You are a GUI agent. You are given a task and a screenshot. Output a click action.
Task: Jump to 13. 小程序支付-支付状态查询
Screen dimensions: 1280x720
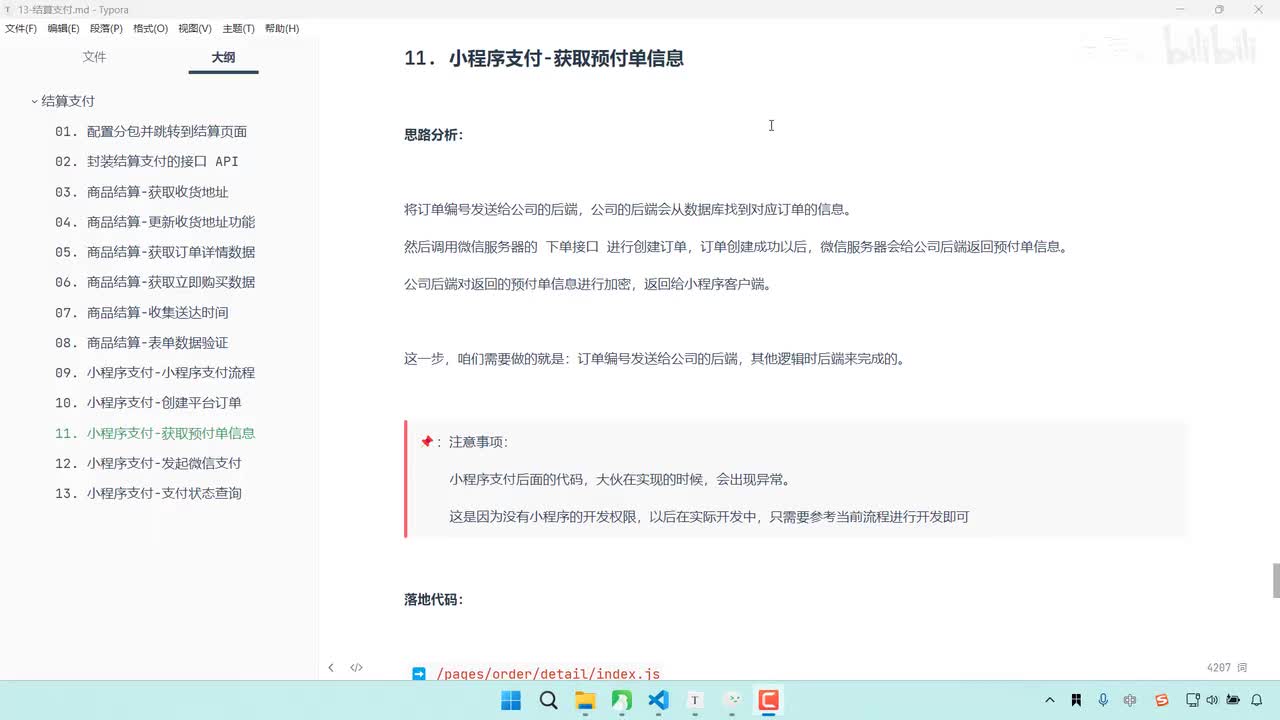point(148,493)
